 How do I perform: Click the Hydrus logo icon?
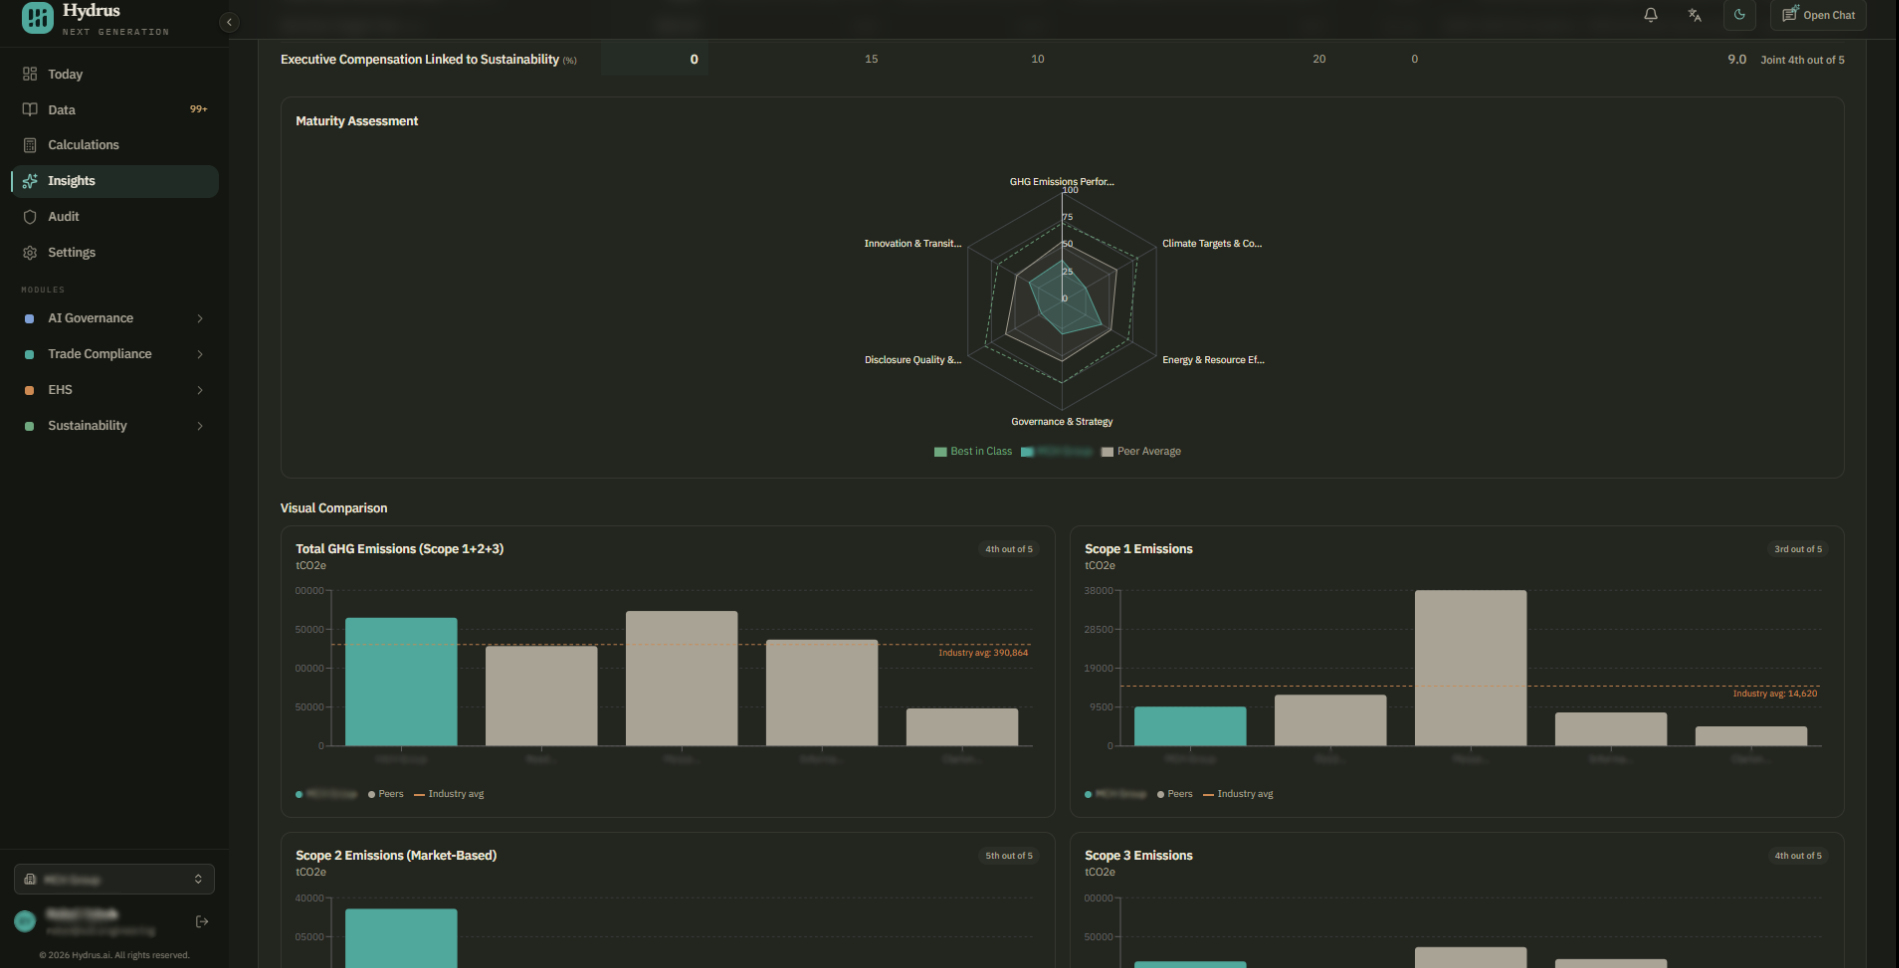click(38, 17)
